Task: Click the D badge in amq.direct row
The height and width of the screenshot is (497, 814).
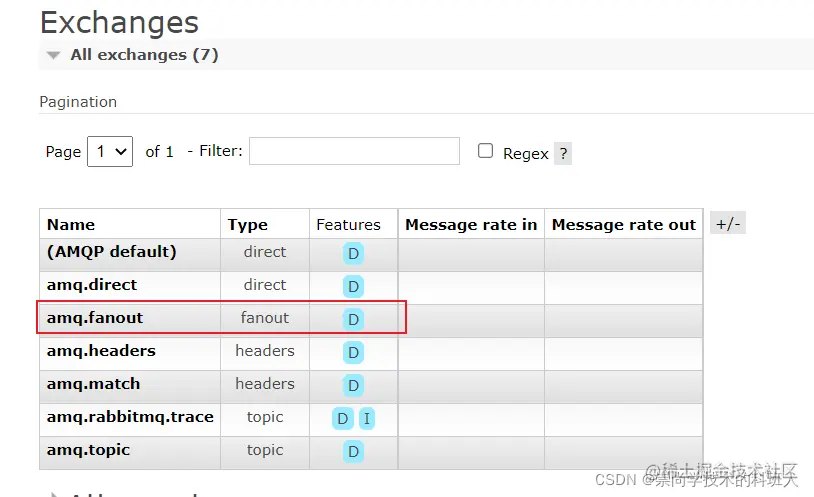Action: coord(353,286)
